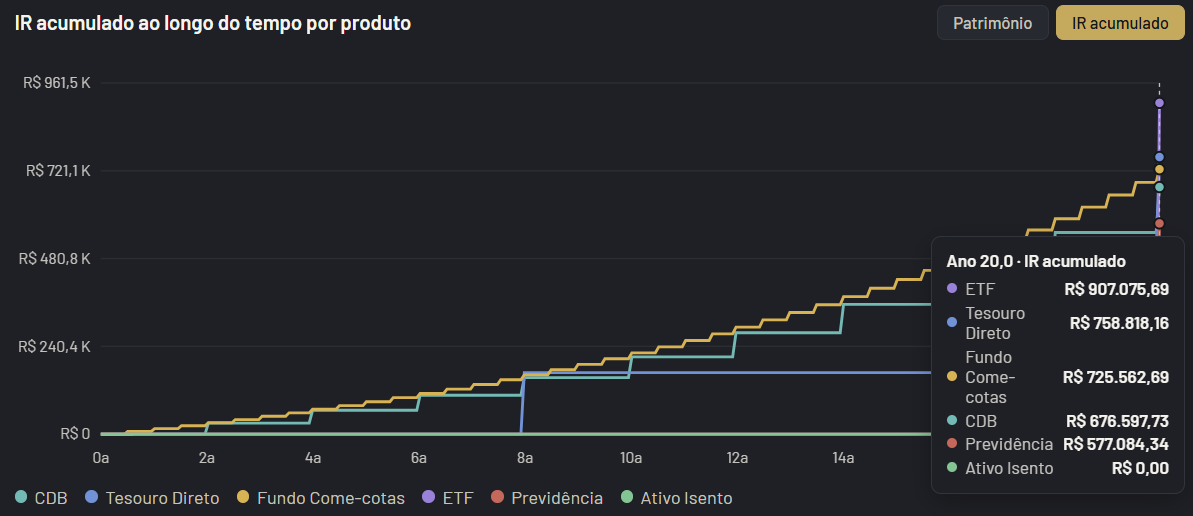Click the R$ 721,1 K axis label

59,170
